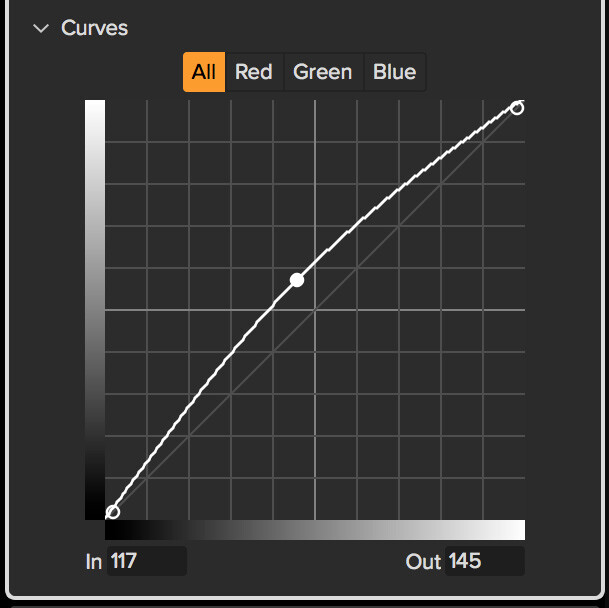Click the center intersection of the curve grid
609x608 pixels.
[315, 310]
